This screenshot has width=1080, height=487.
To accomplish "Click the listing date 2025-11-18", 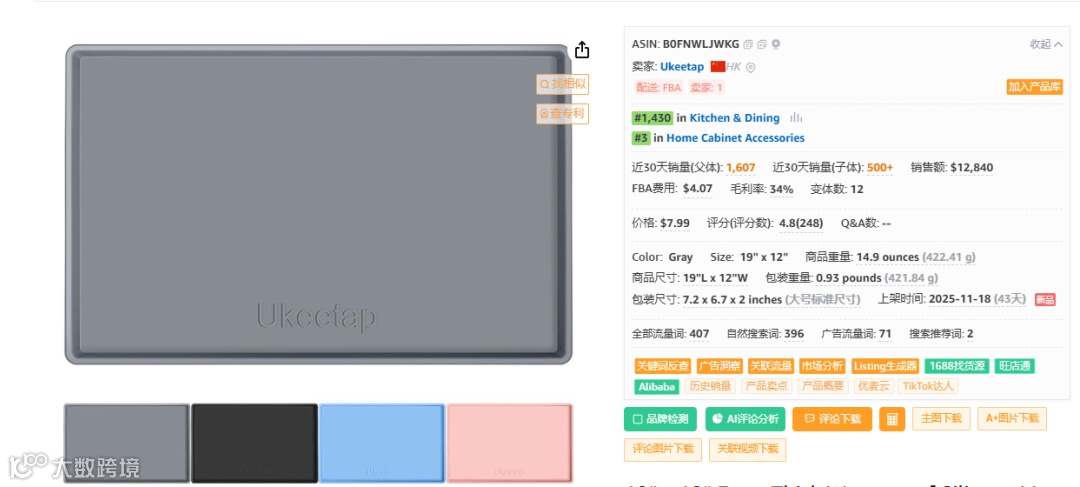I will point(959,300).
